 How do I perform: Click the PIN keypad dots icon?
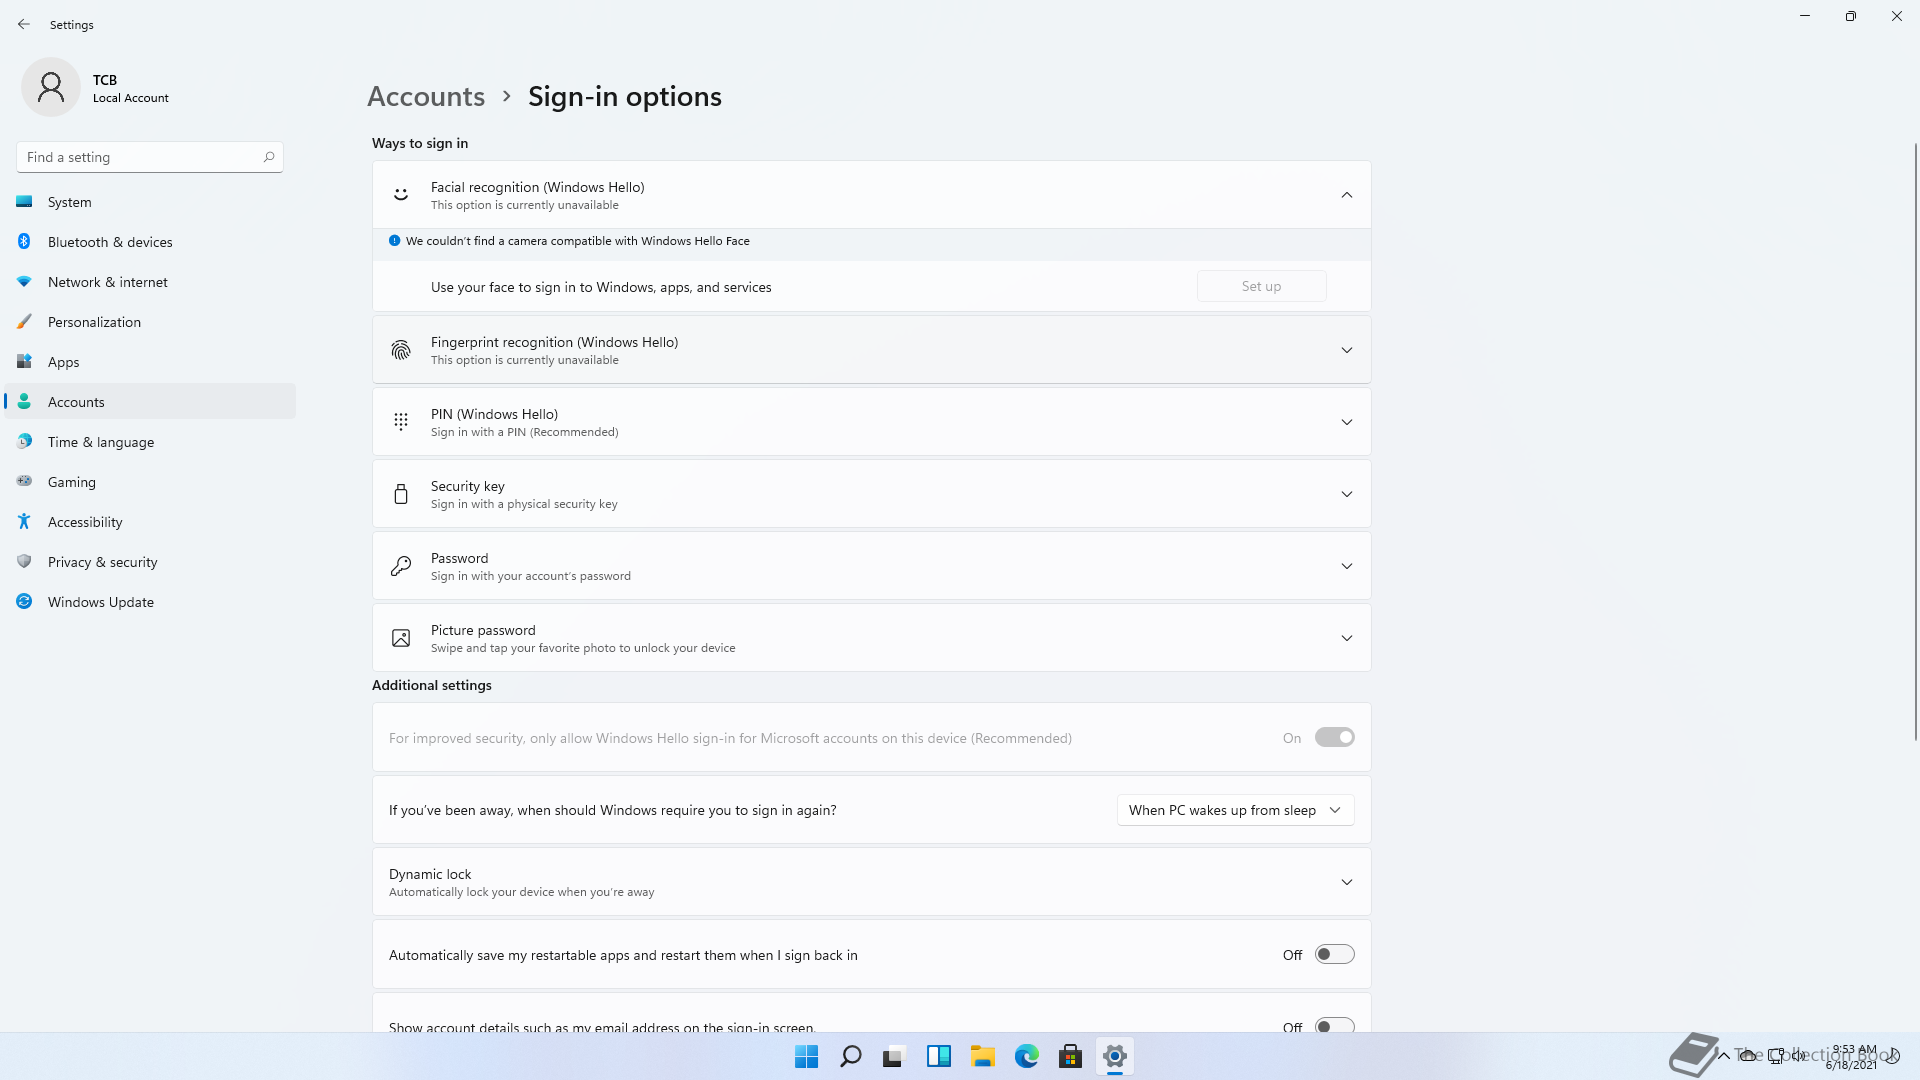401,422
